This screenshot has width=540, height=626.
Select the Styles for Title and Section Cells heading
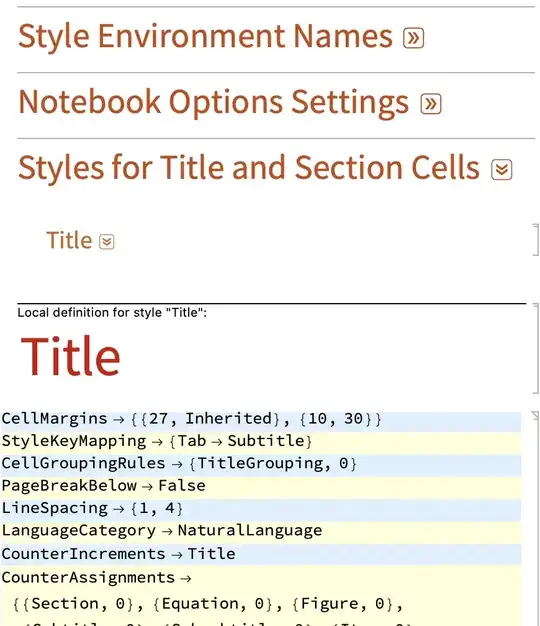pyautogui.click(x=249, y=168)
